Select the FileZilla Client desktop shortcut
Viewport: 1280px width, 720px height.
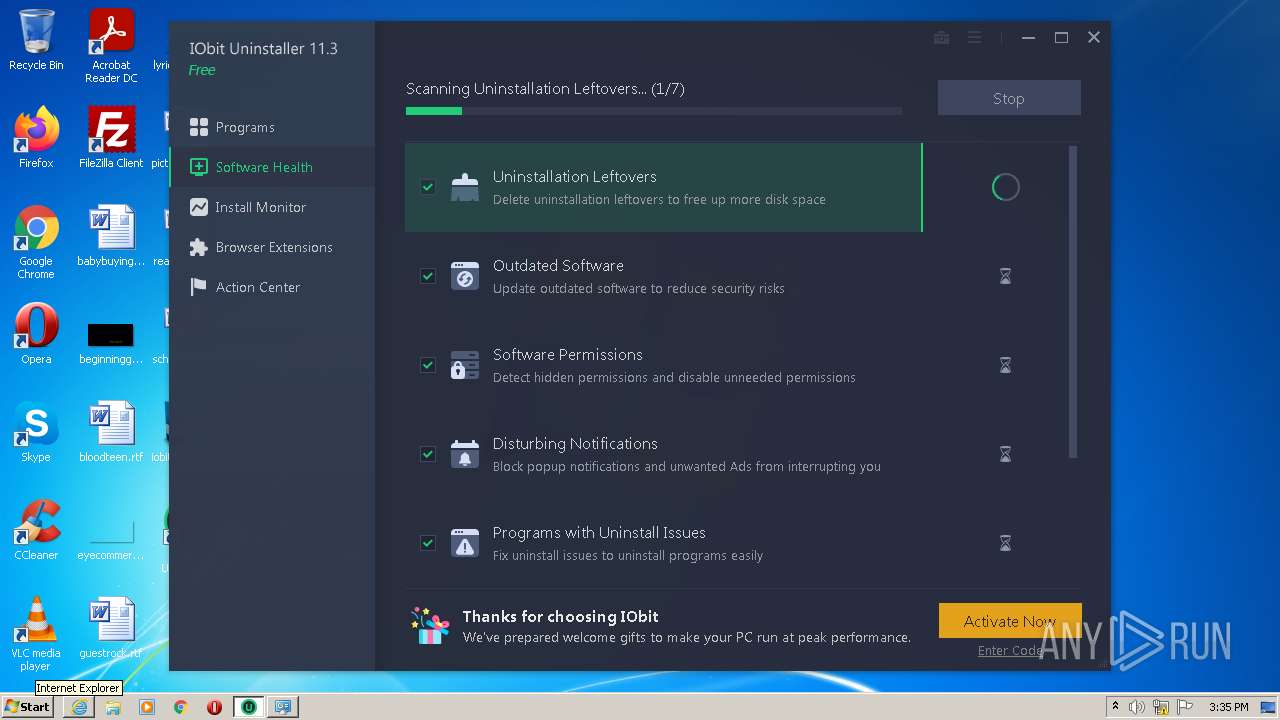tap(111, 138)
